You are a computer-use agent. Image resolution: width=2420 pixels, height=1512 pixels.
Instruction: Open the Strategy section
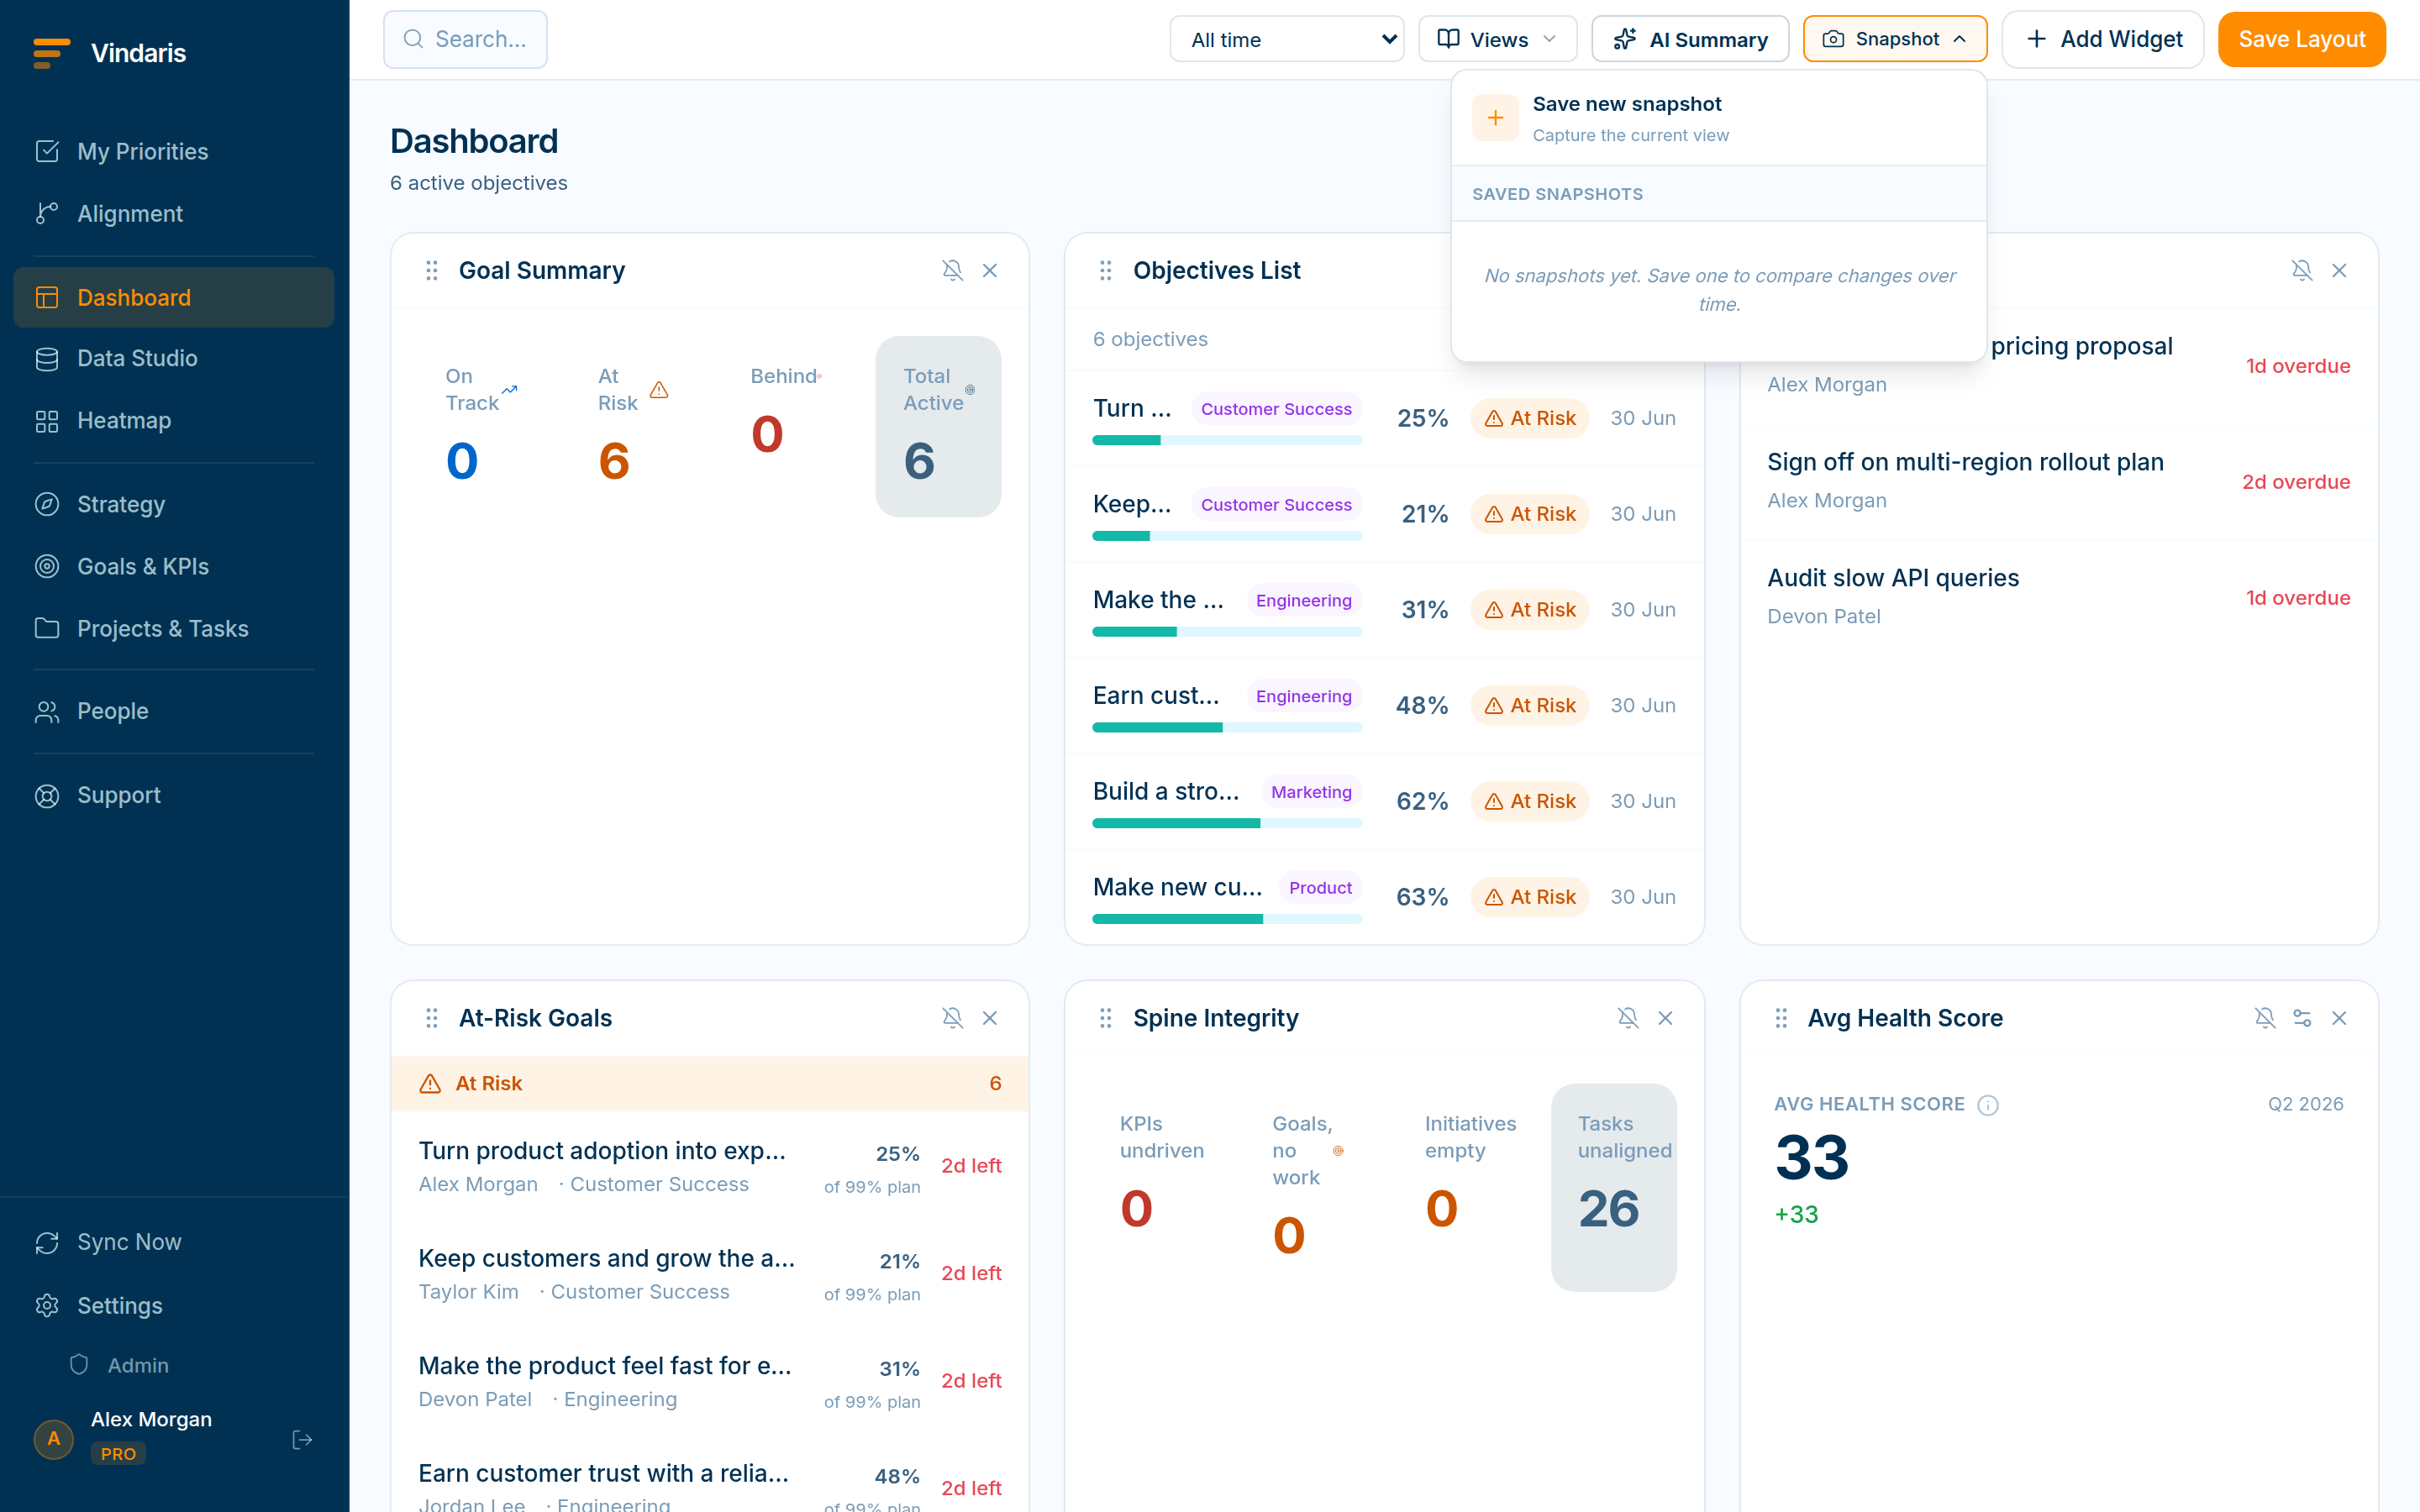(174, 504)
